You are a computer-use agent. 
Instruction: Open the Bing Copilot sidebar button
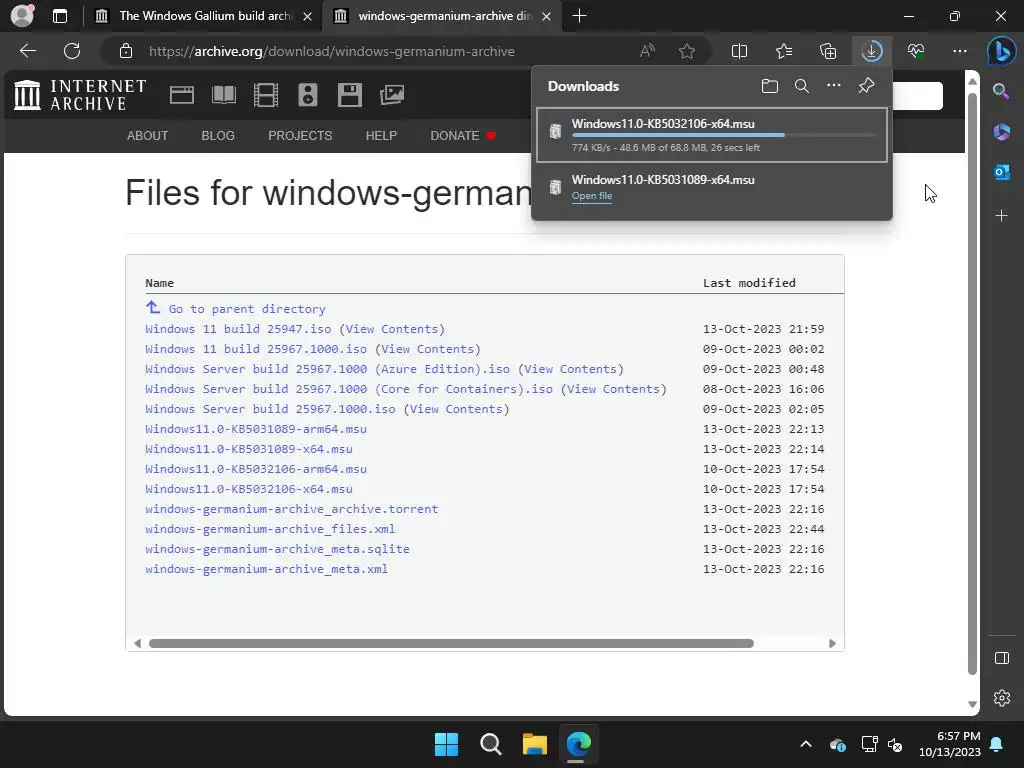tap(1001, 51)
